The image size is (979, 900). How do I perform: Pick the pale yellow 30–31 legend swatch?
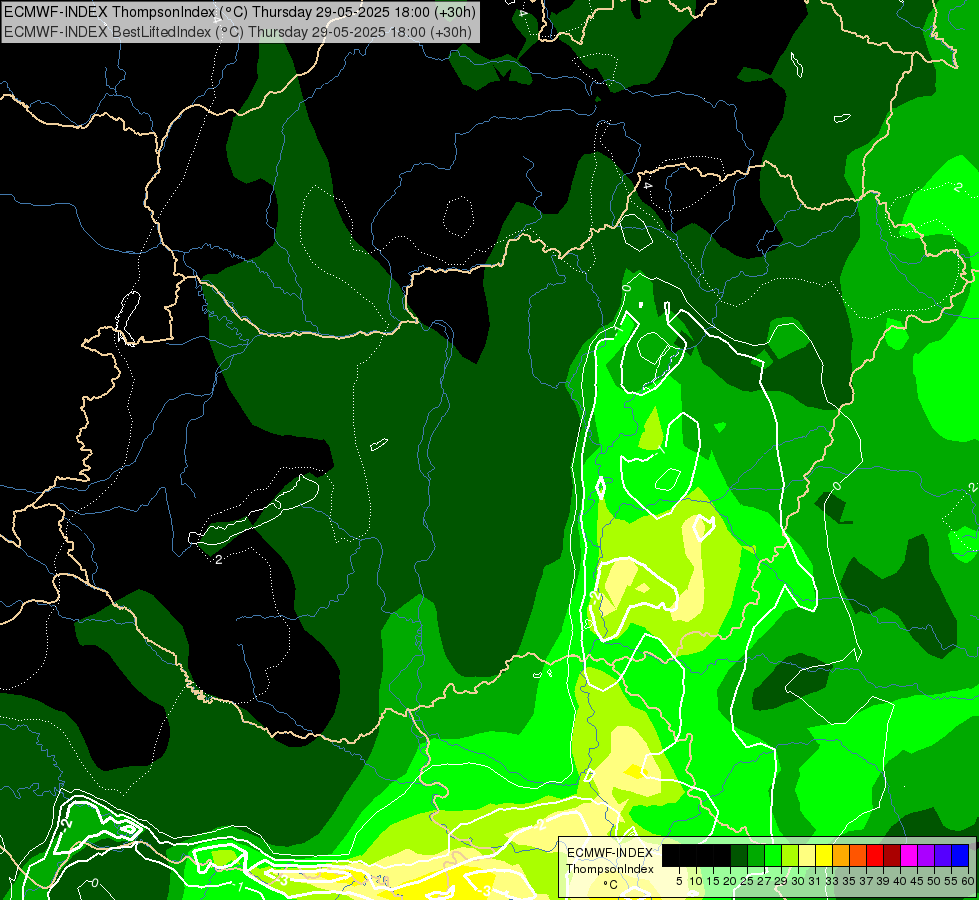coord(807,855)
